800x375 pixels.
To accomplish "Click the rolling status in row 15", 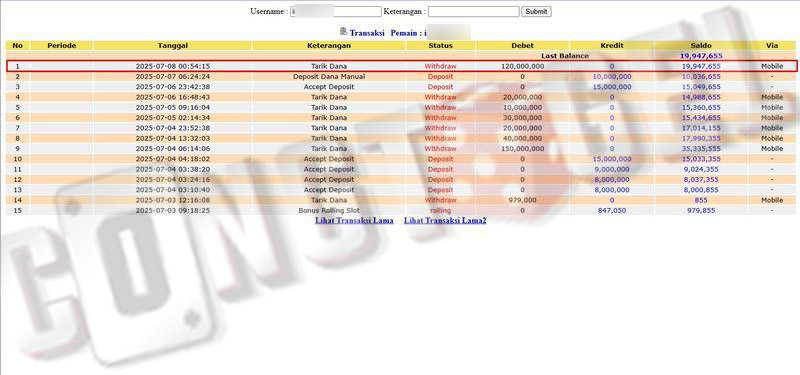I will tap(440, 210).
